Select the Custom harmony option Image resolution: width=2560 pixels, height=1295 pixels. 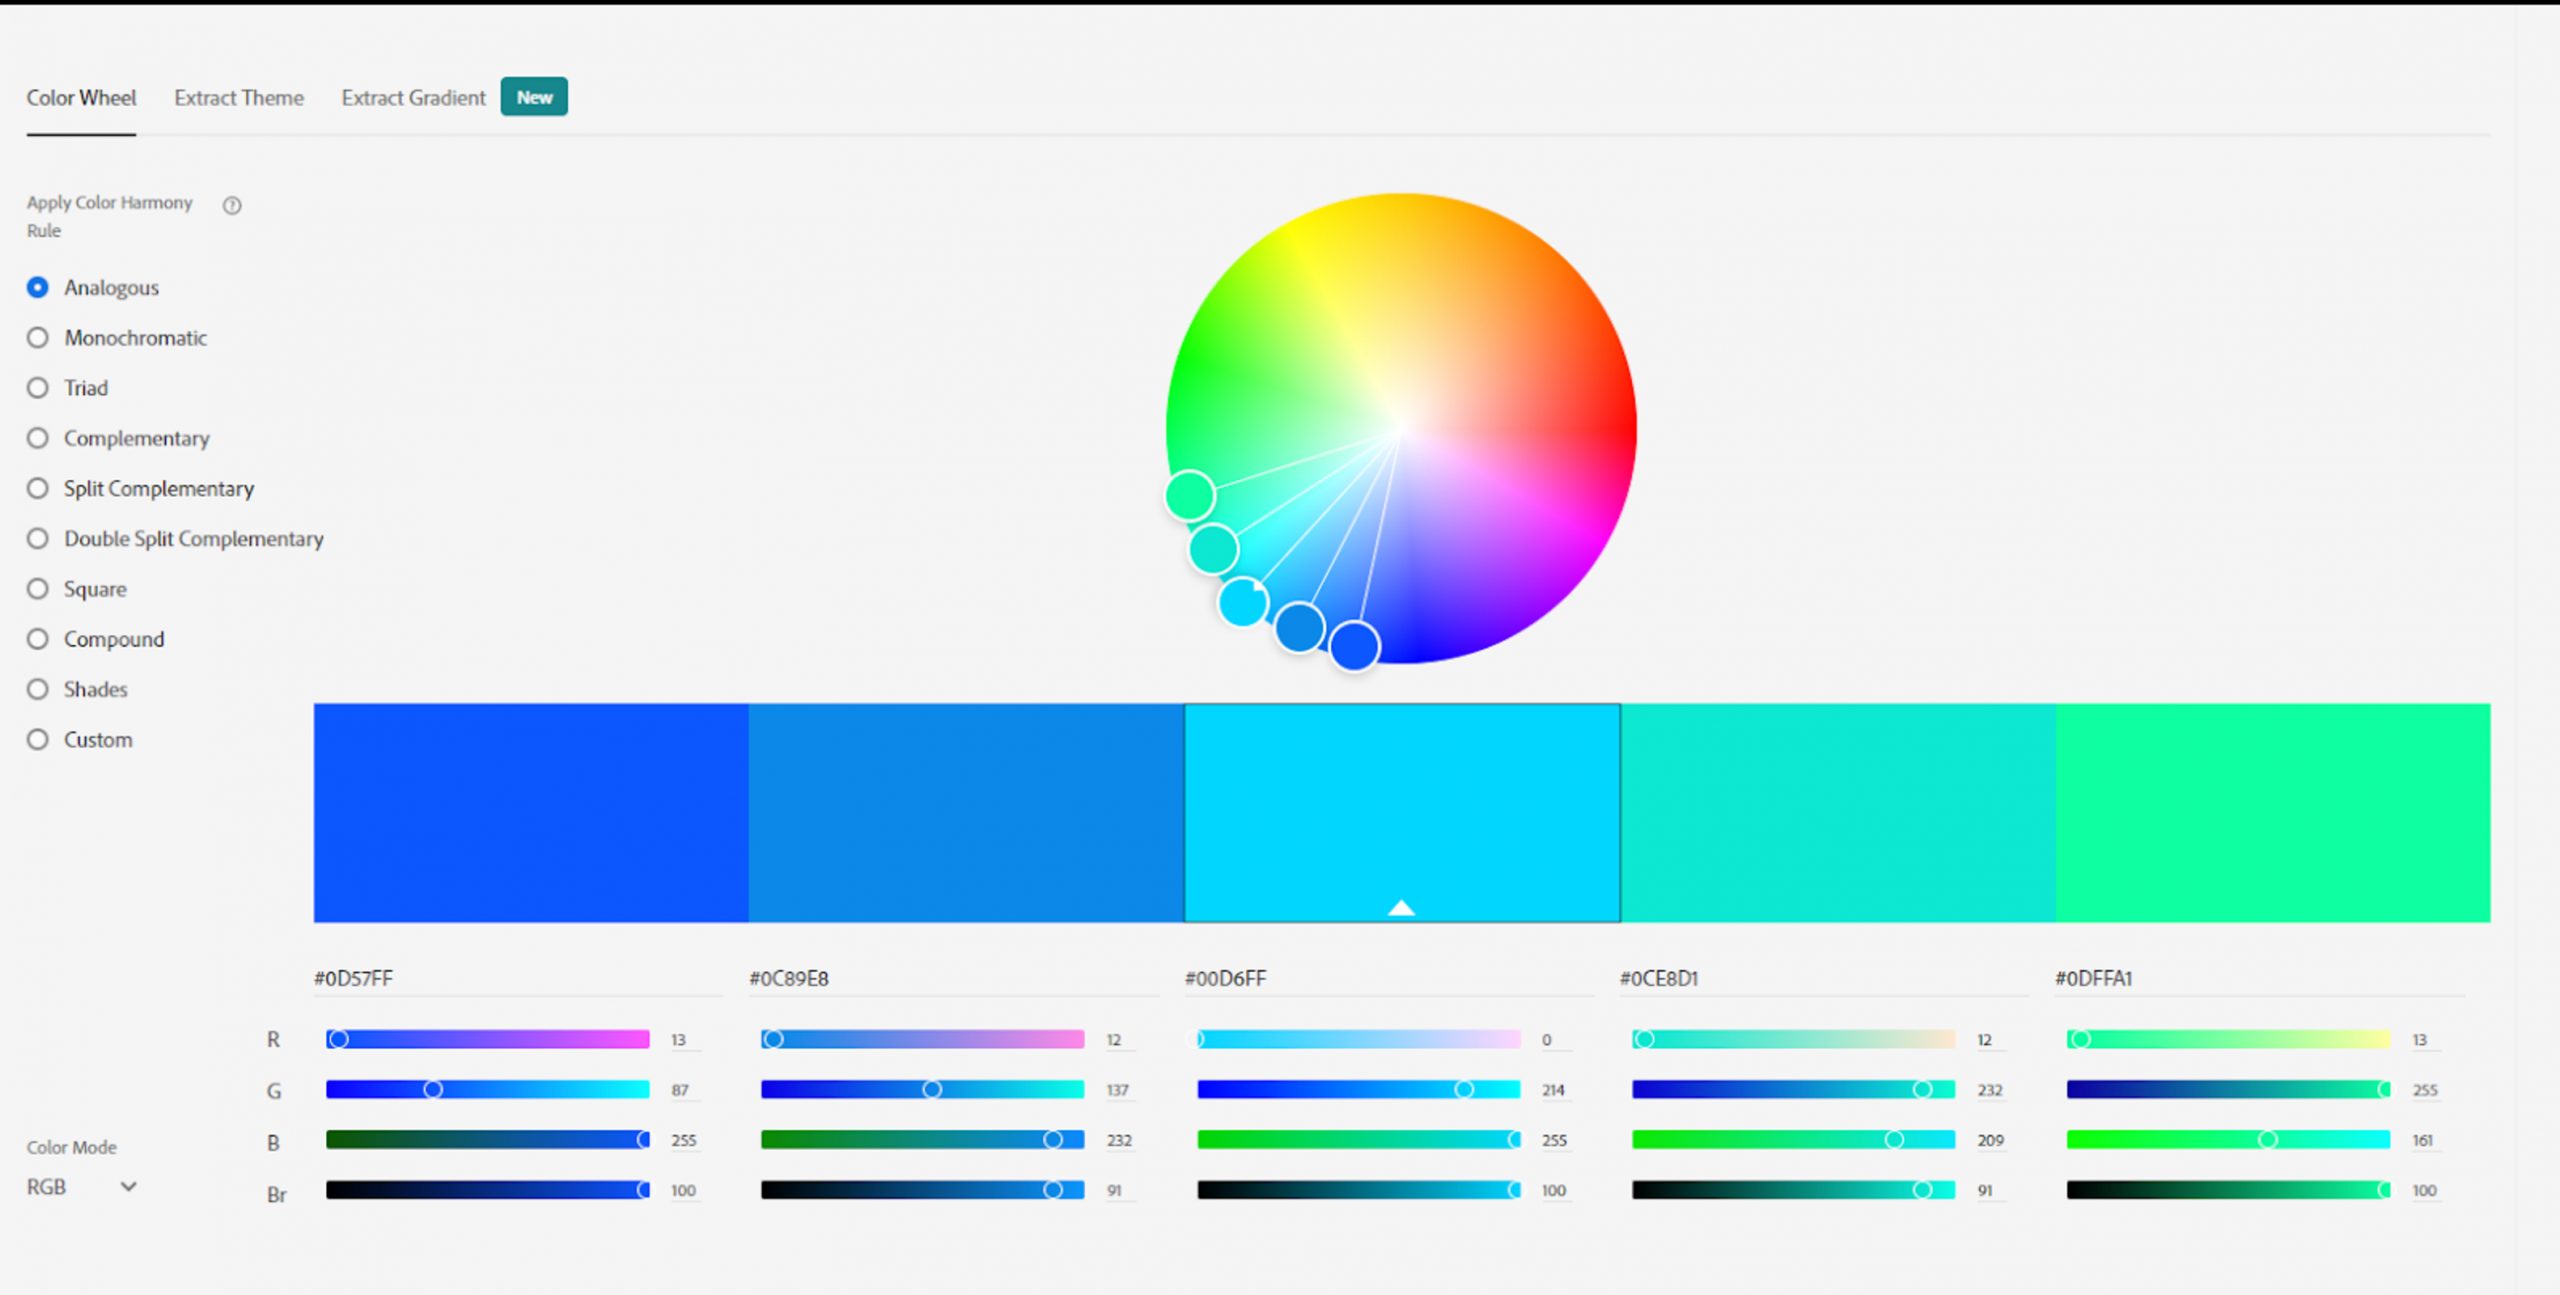tap(38, 739)
